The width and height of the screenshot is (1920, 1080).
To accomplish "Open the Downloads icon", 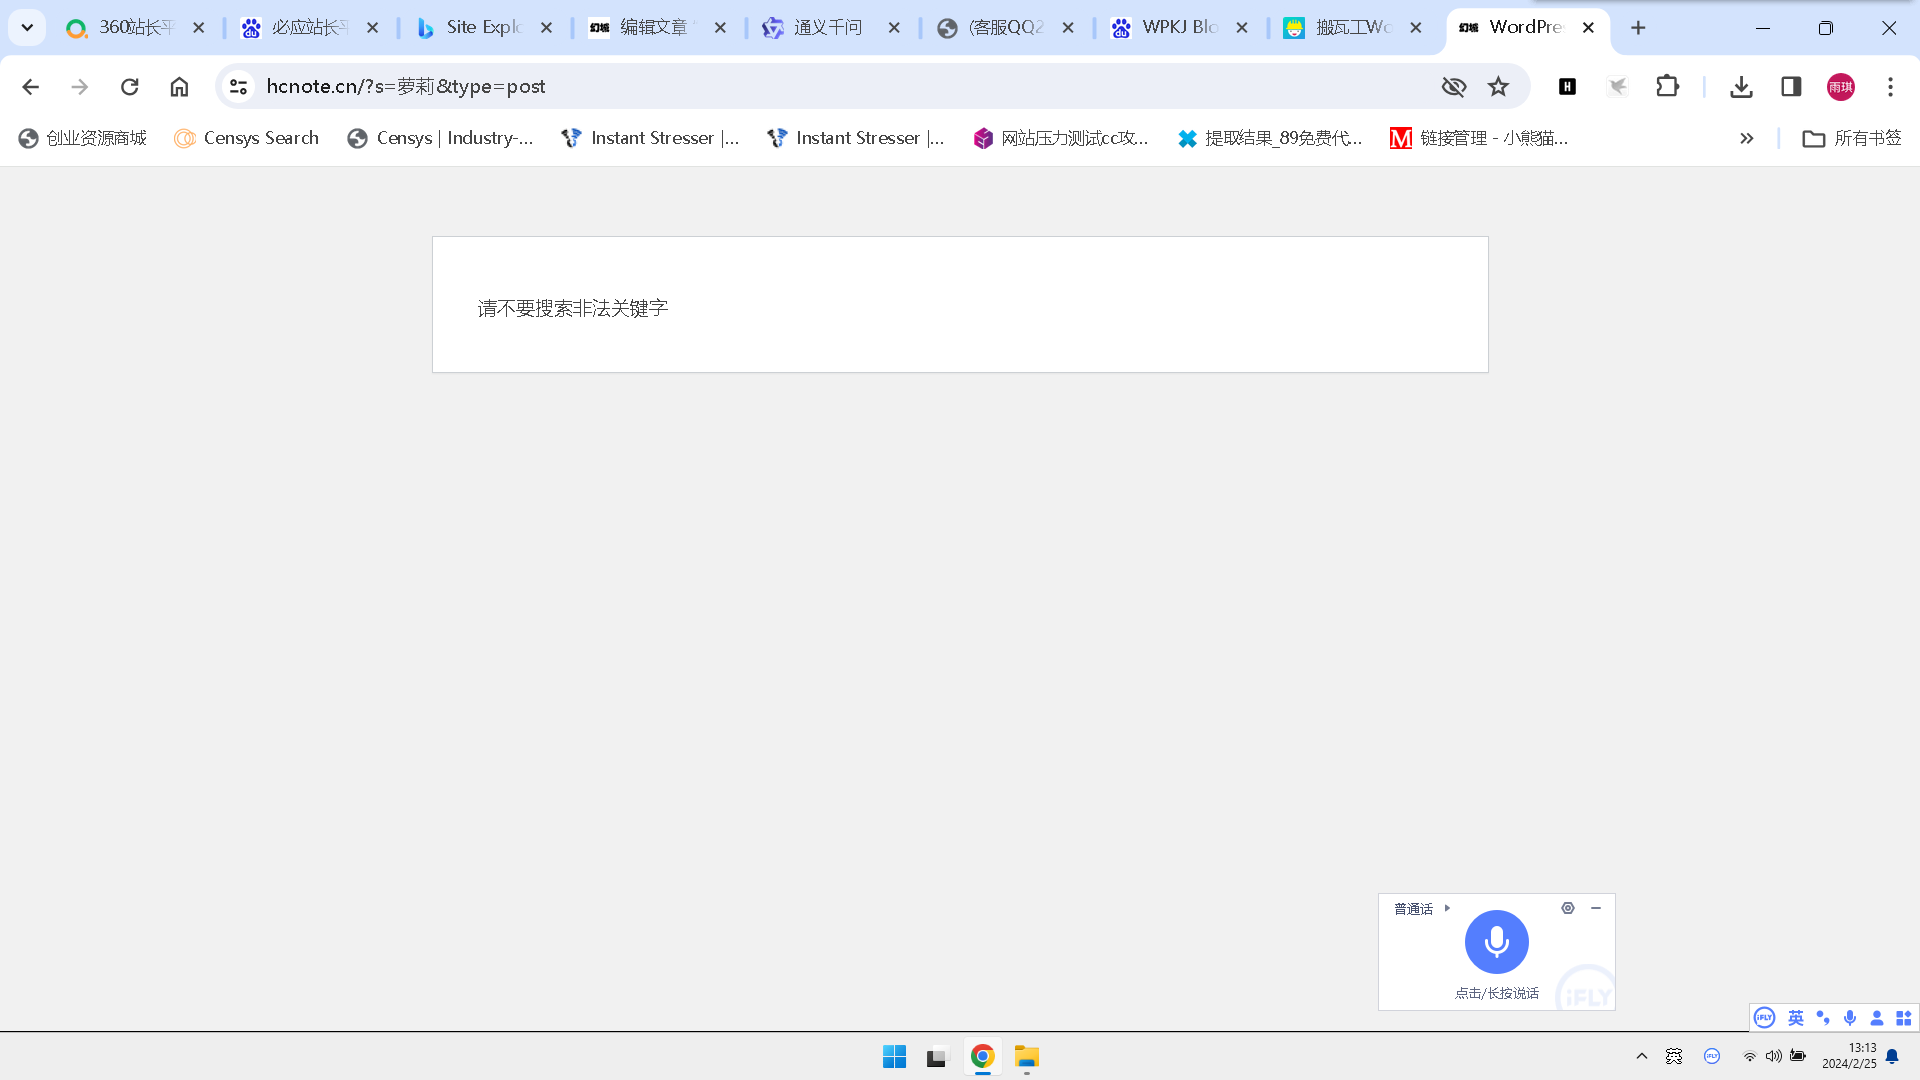I will tap(1741, 87).
